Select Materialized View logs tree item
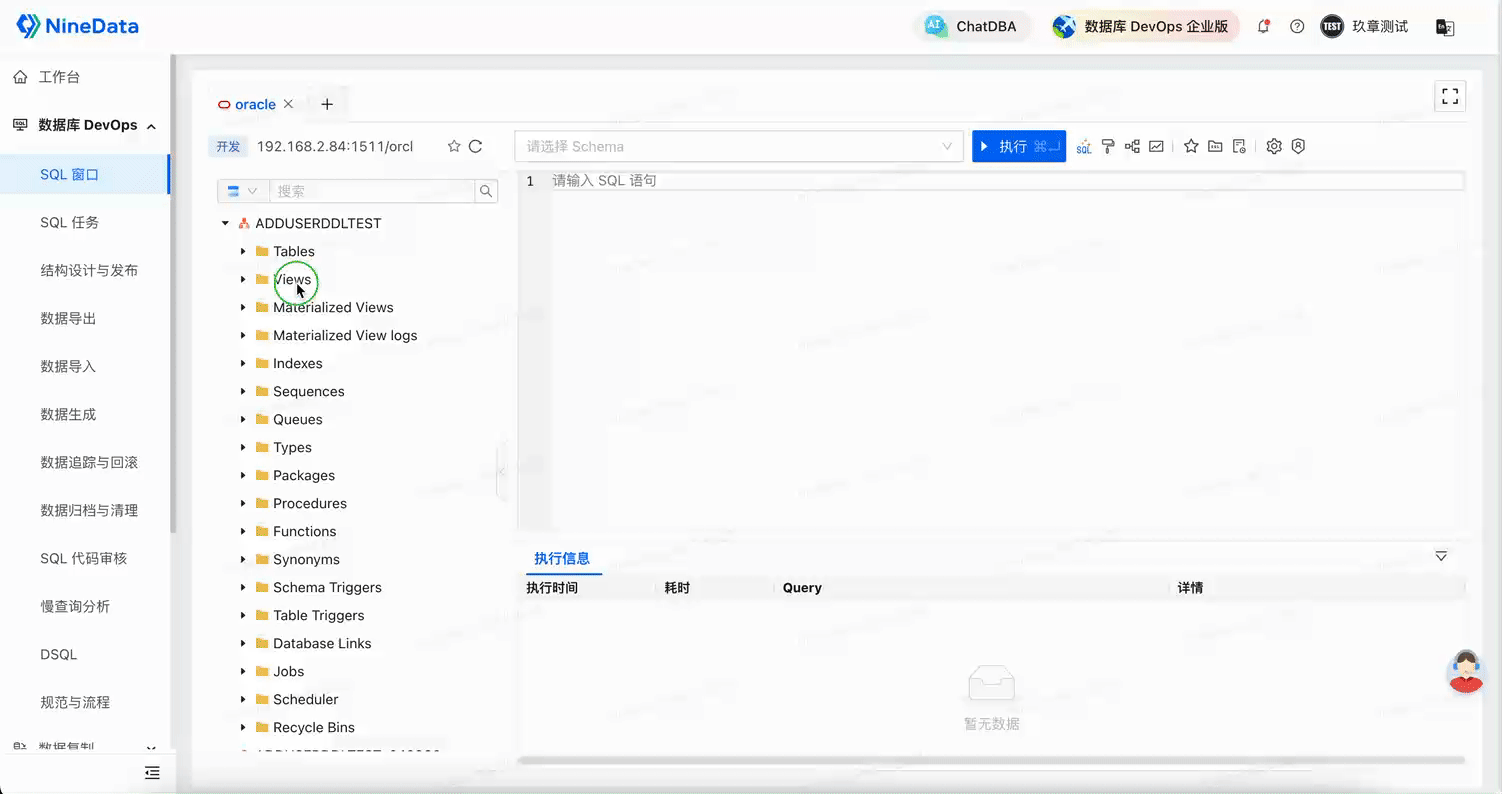 pyautogui.click(x=345, y=336)
